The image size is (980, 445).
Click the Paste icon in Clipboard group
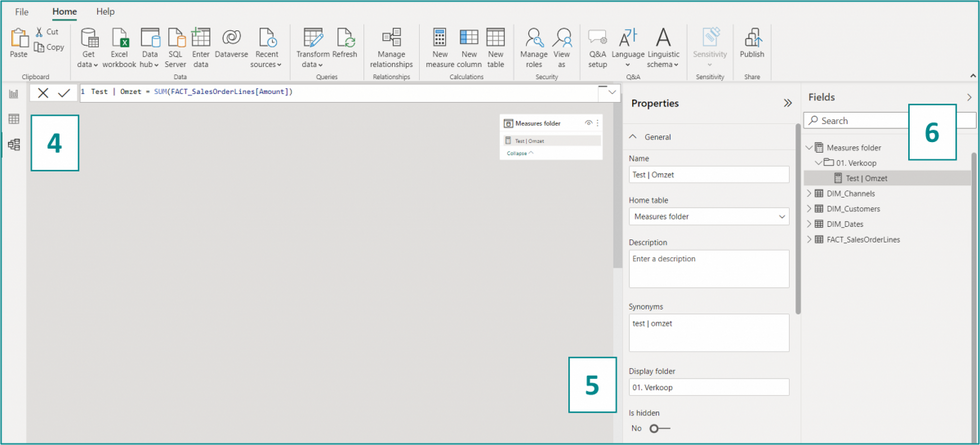click(x=19, y=39)
